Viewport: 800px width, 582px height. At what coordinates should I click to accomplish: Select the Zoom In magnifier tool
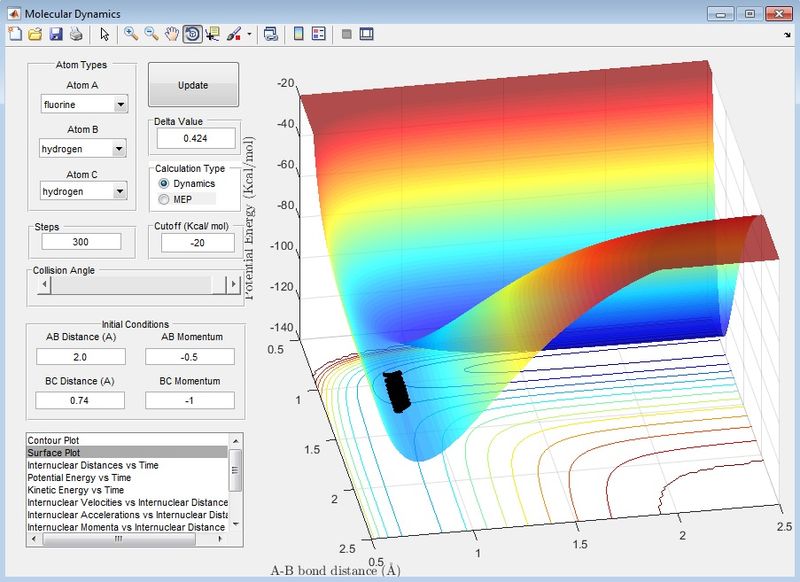[130, 34]
